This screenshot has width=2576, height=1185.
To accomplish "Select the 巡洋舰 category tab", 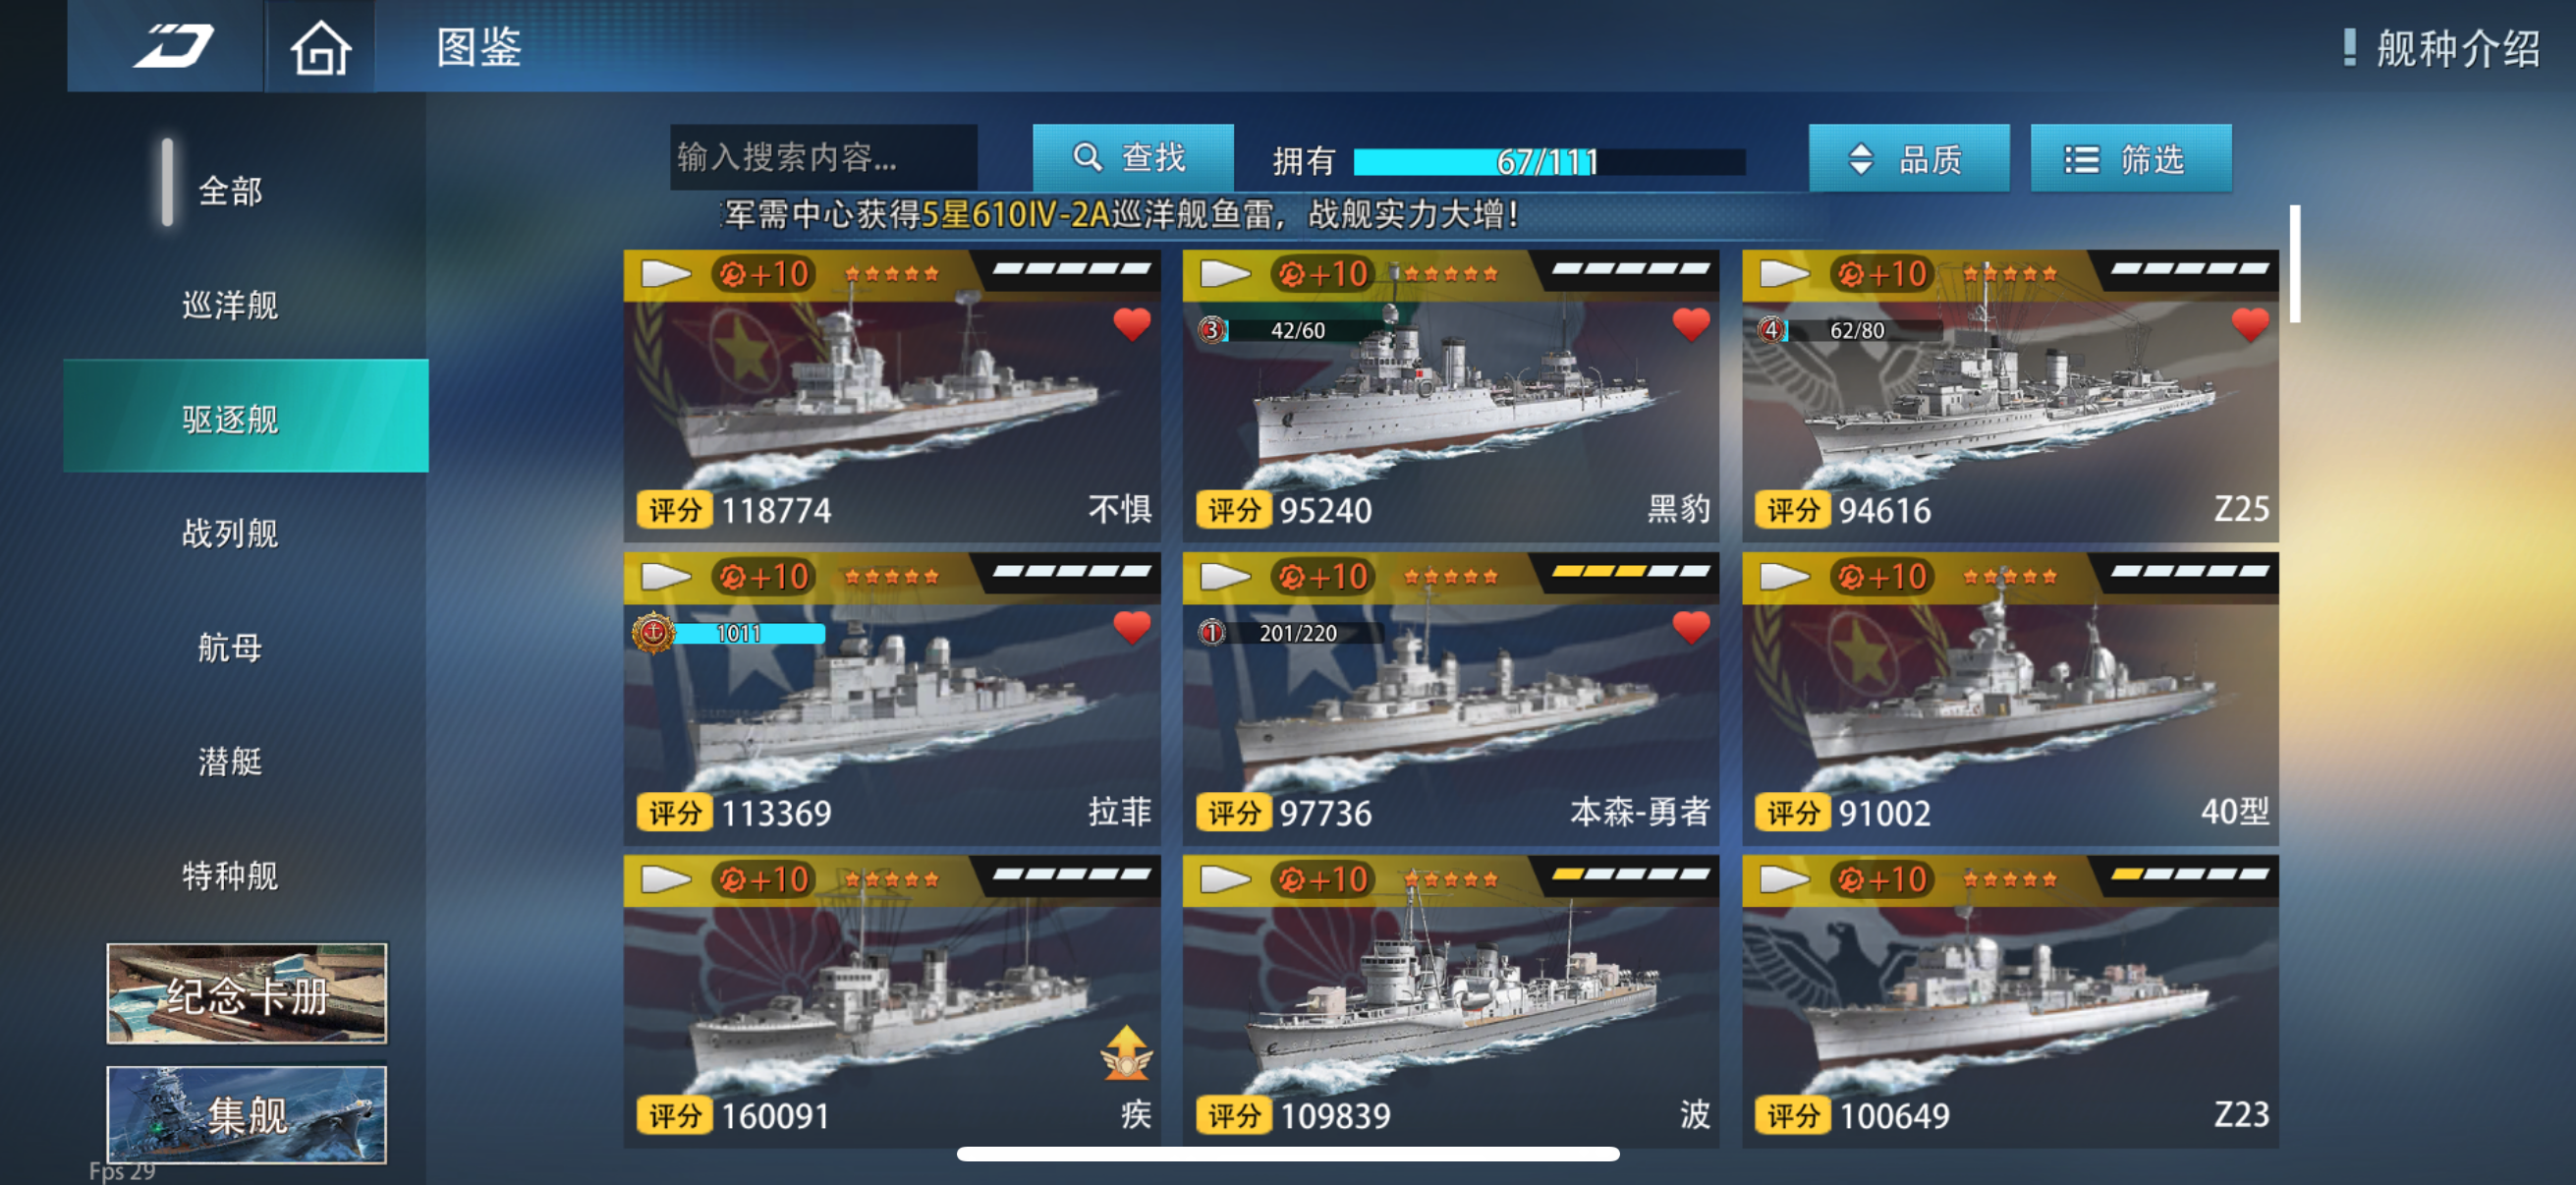I will pyautogui.click(x=231, y=306).
